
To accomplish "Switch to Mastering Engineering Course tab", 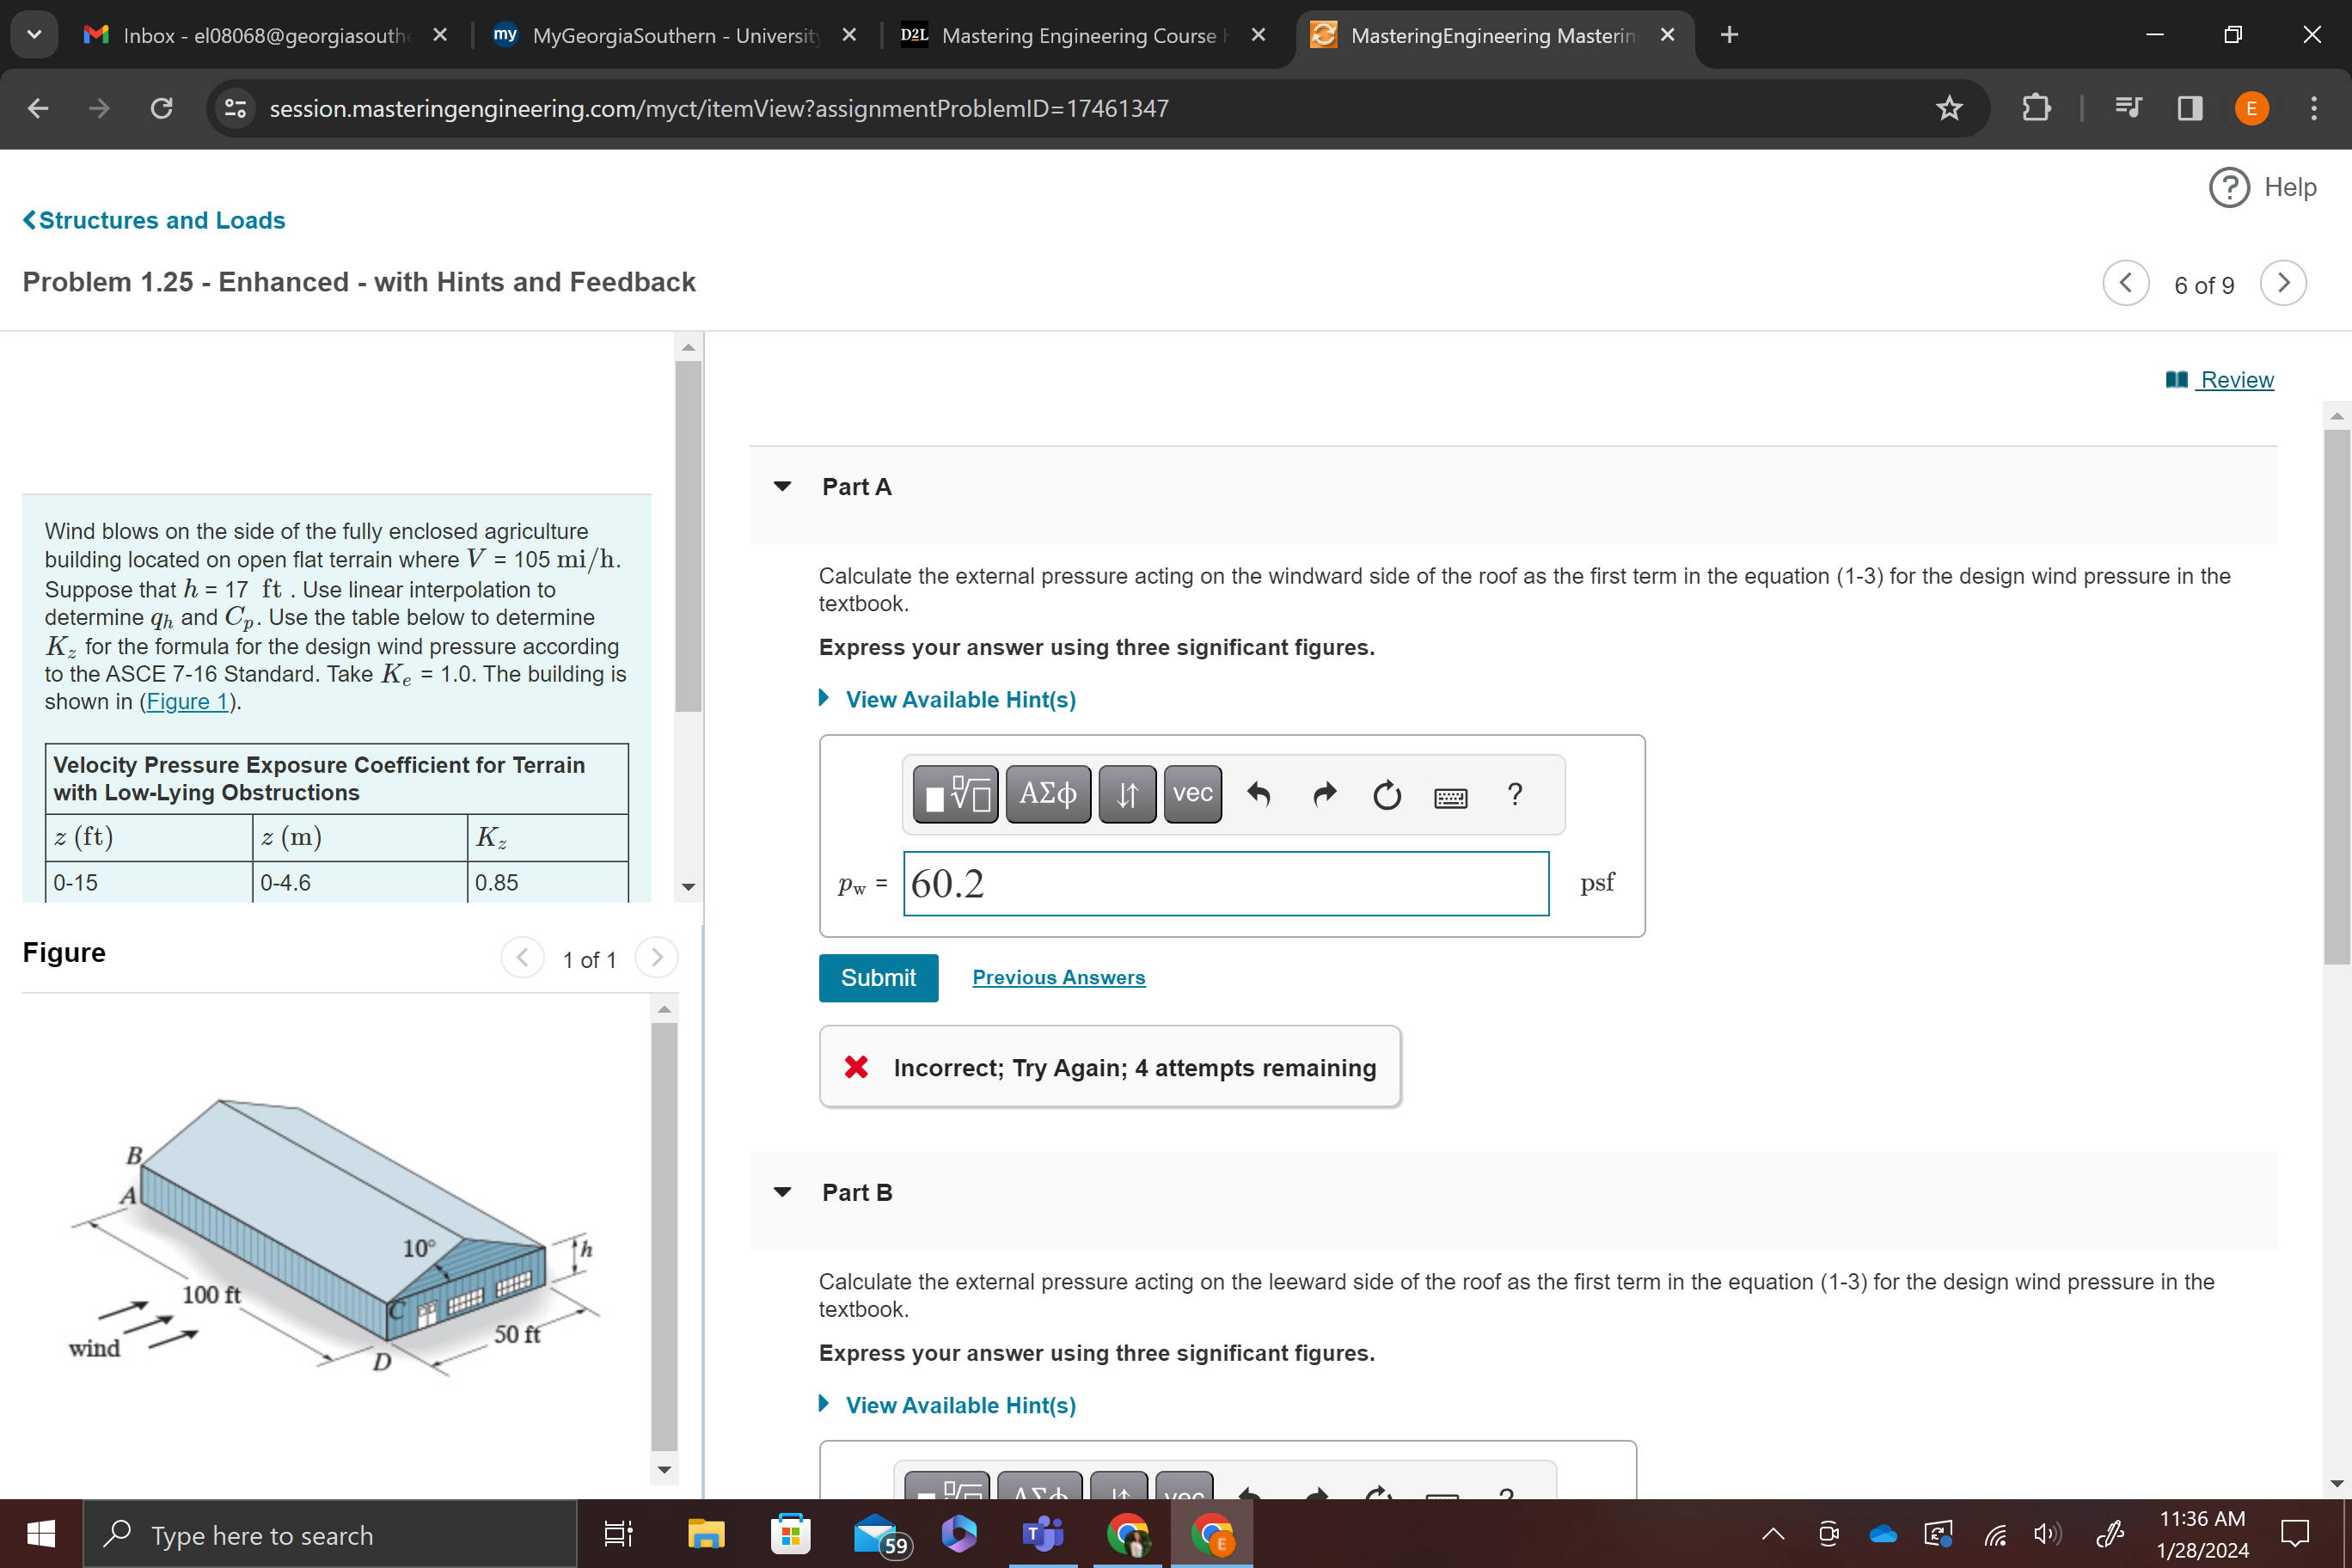I will (x=1078, y=36).
